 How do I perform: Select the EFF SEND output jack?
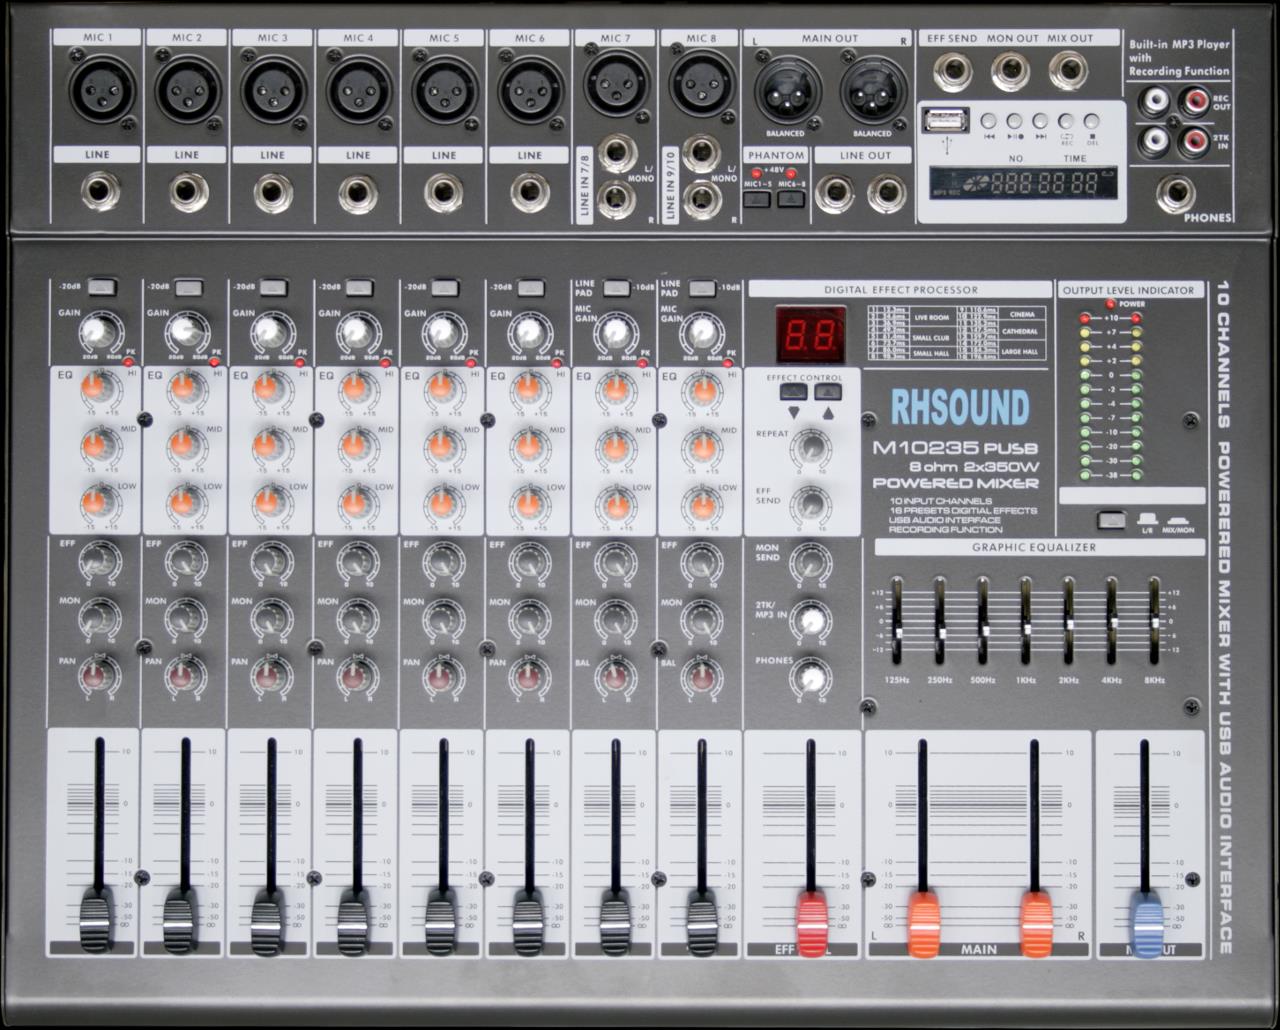953,72
